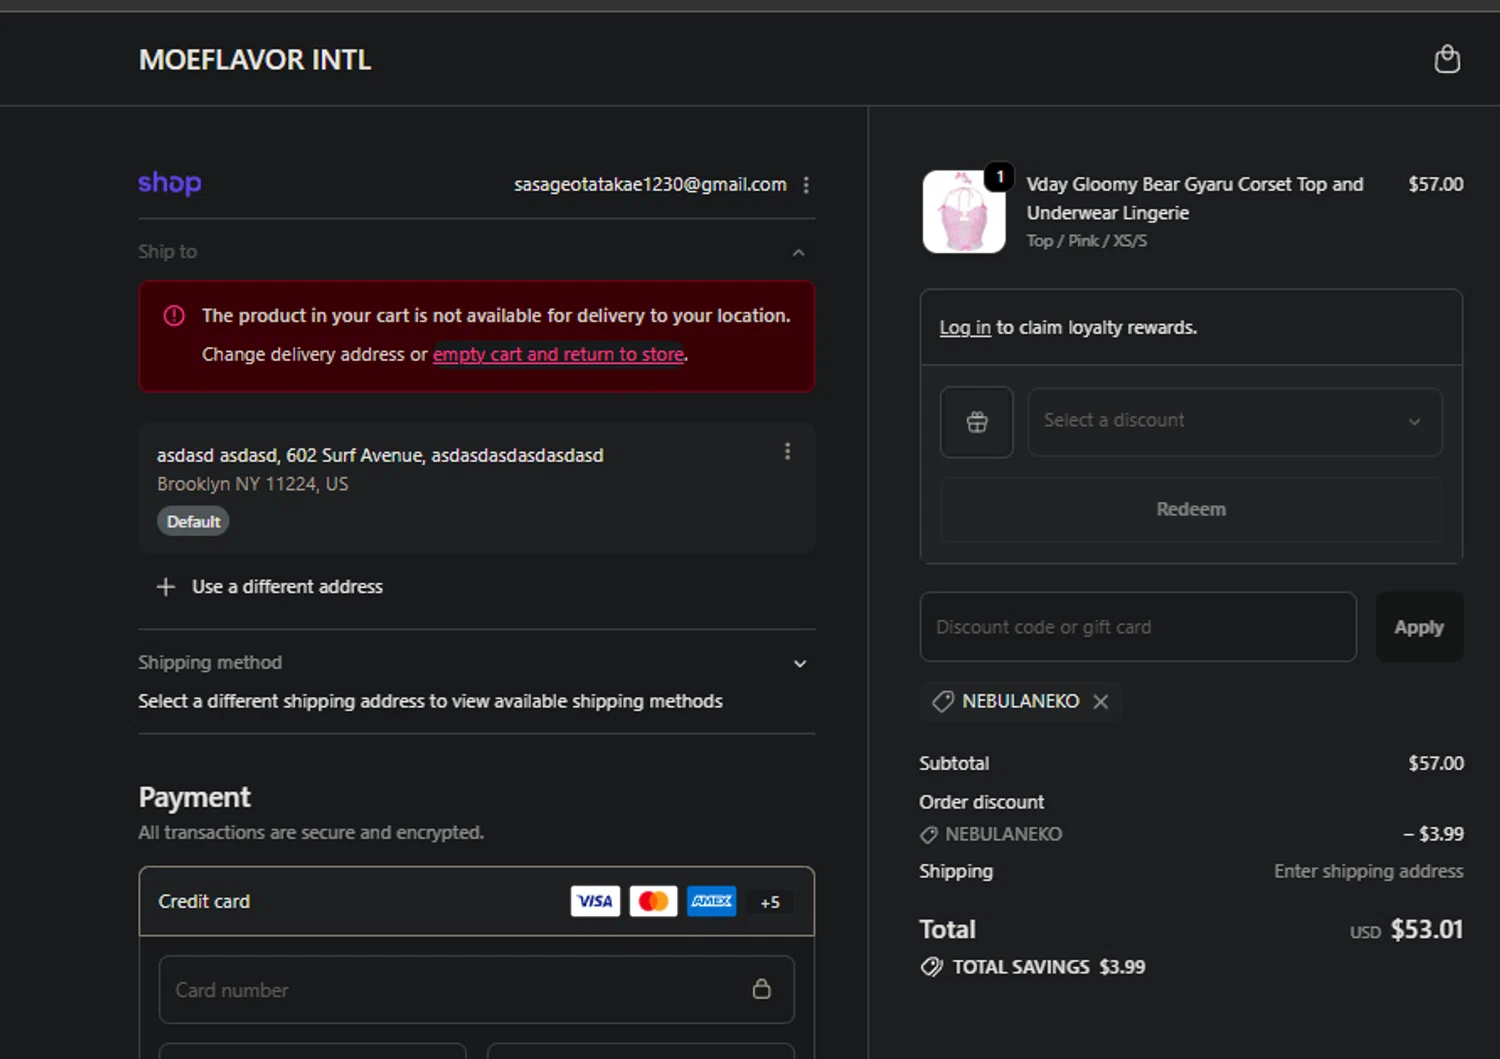Click the Gloomy Bear corset product thumbnail
The width and height of the screenshot is (1500, 1059).
pos(964,212)
